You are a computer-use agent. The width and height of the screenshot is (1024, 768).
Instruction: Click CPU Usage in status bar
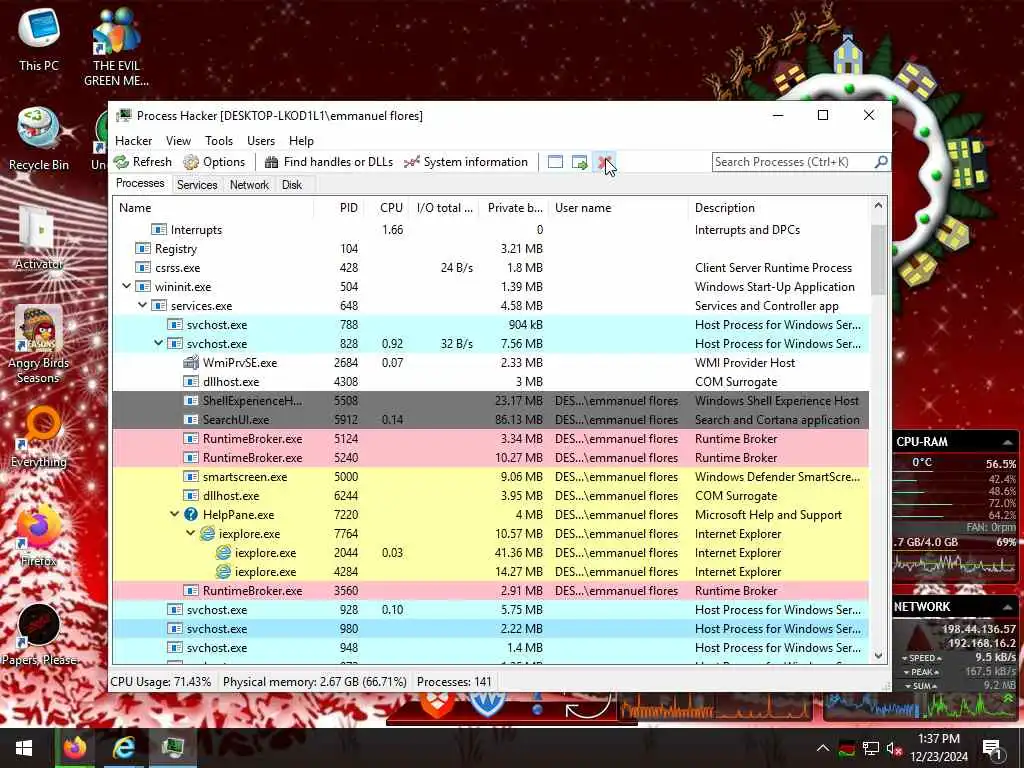pos(161,682)
